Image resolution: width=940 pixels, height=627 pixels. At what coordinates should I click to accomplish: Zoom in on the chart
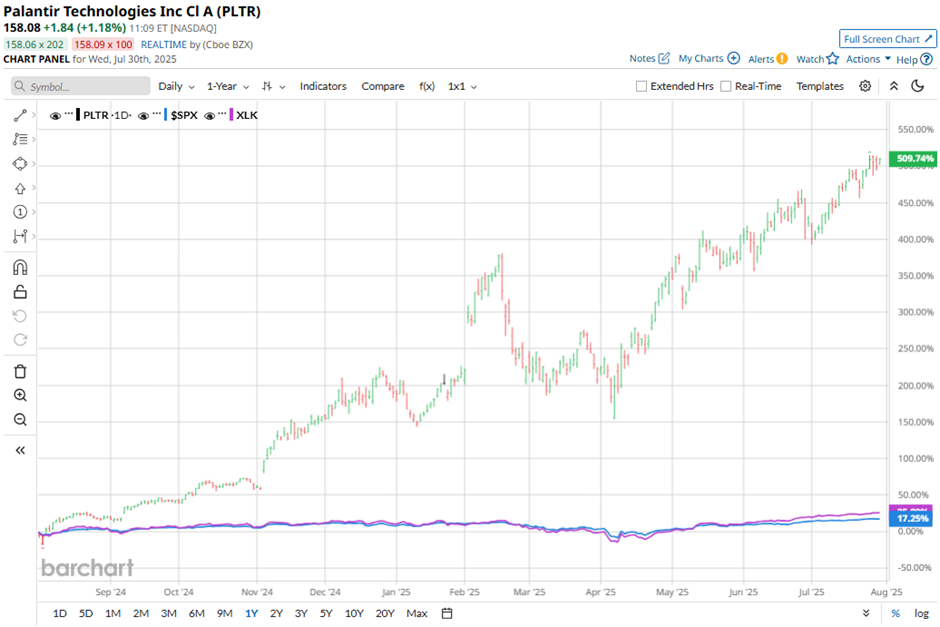coord(20,395)
